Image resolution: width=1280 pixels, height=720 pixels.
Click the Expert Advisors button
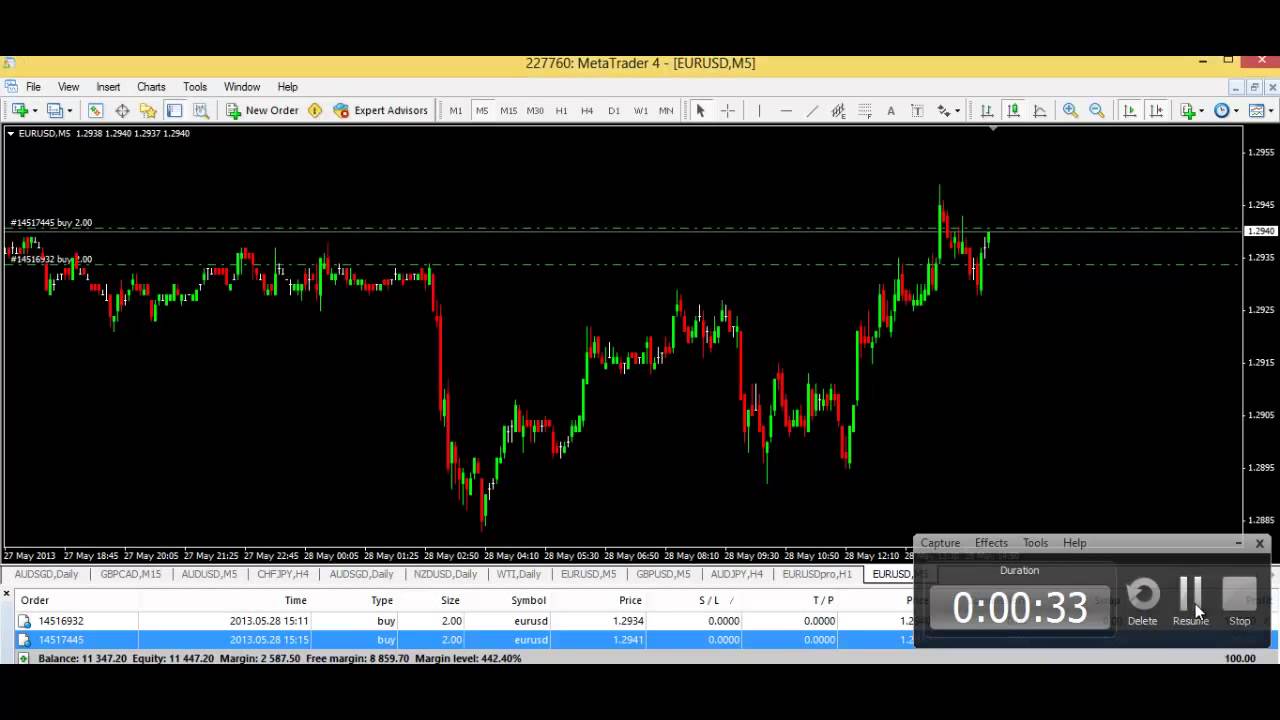[x=381, y=110]
